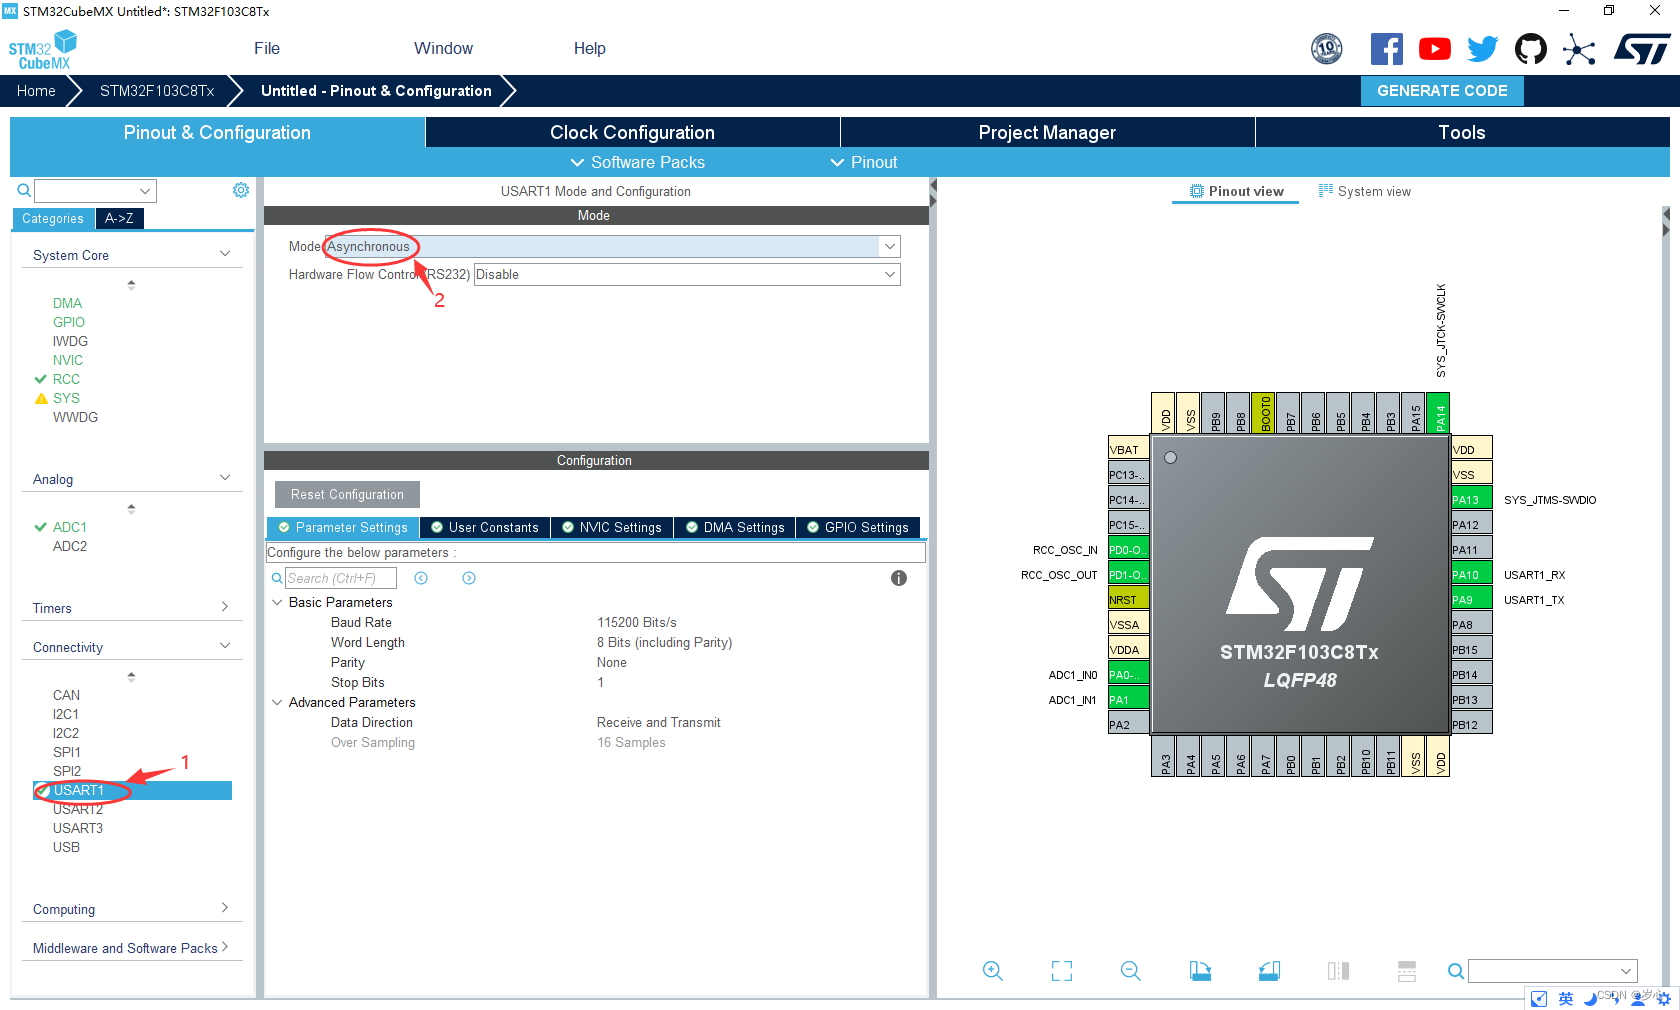Open the Pinout dropdown menu
1680x1010 pixels.
[864, 162]
